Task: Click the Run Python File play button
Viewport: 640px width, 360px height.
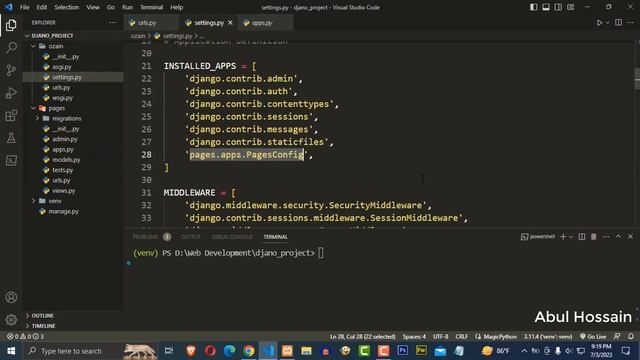Action: pyautogui.click(x=599, y=23)
